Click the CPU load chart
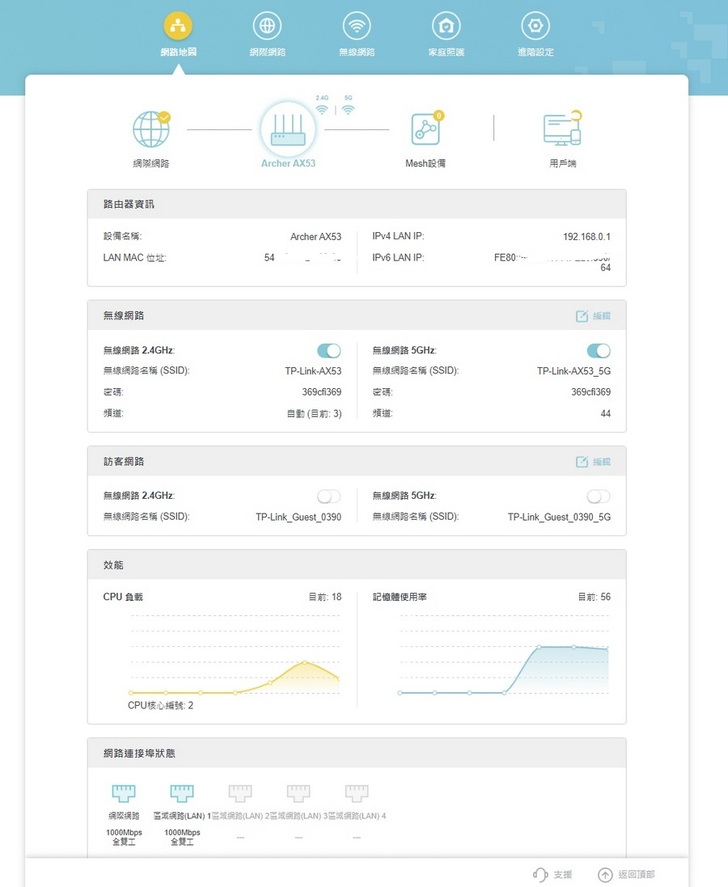 234,655
